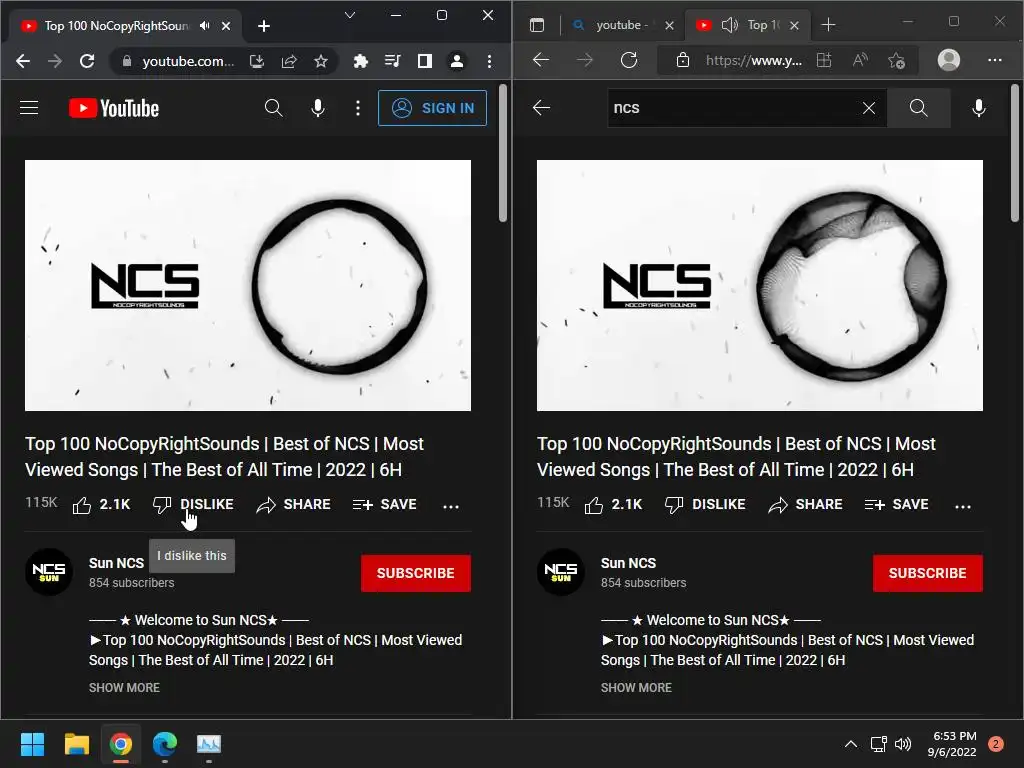This screenshot has width=1024, height=768.
Task: Click SHARE in the Edge window
Action: coord(805,505)
